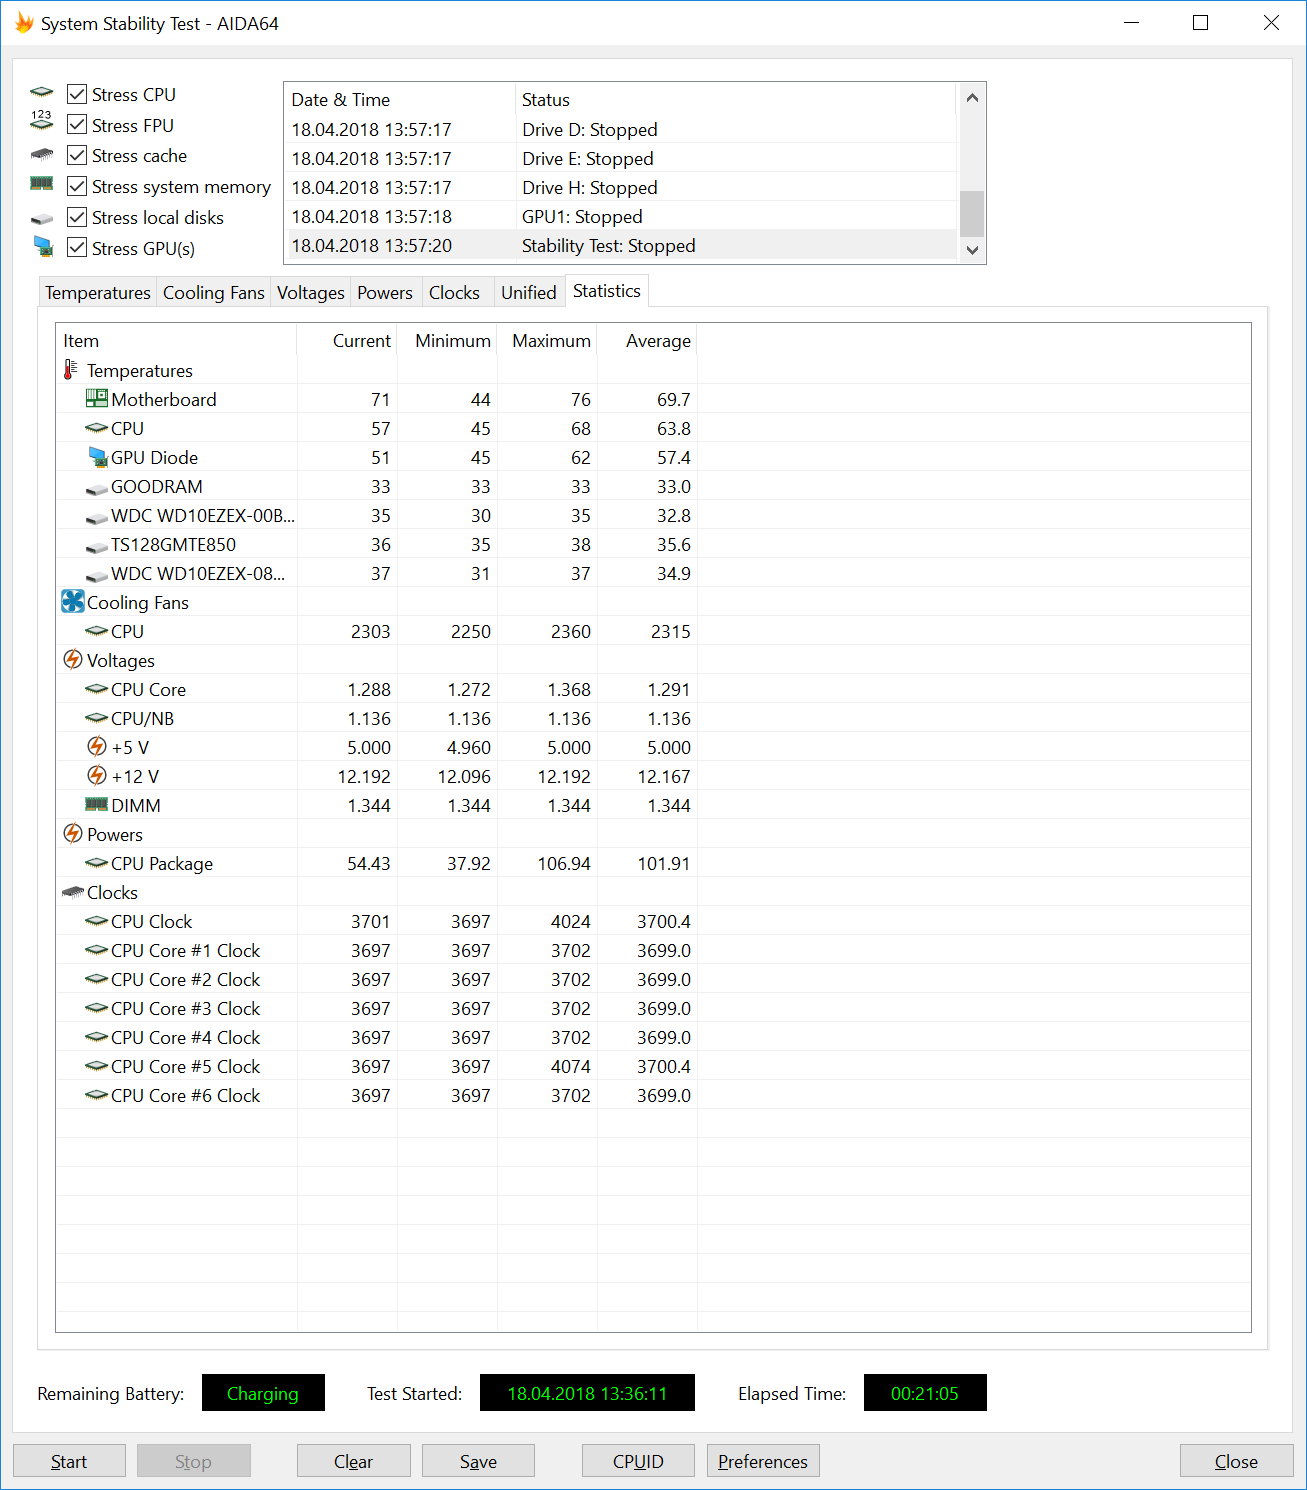Screen dimensions: 1307x1490
Task: Toggle the Stress FPU checkbox
Action: pyautogui.click(x=77, y=125)
